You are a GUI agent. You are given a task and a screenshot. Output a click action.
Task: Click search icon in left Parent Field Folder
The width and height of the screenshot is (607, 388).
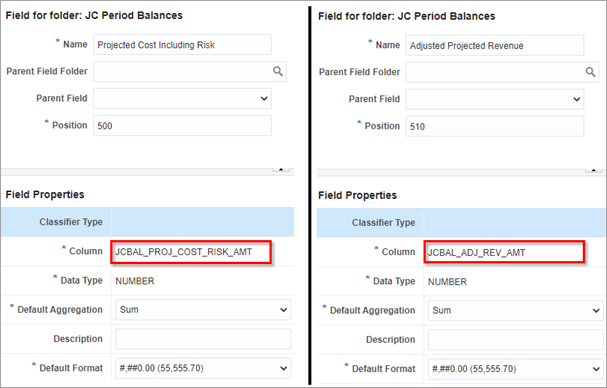point(278,71)
